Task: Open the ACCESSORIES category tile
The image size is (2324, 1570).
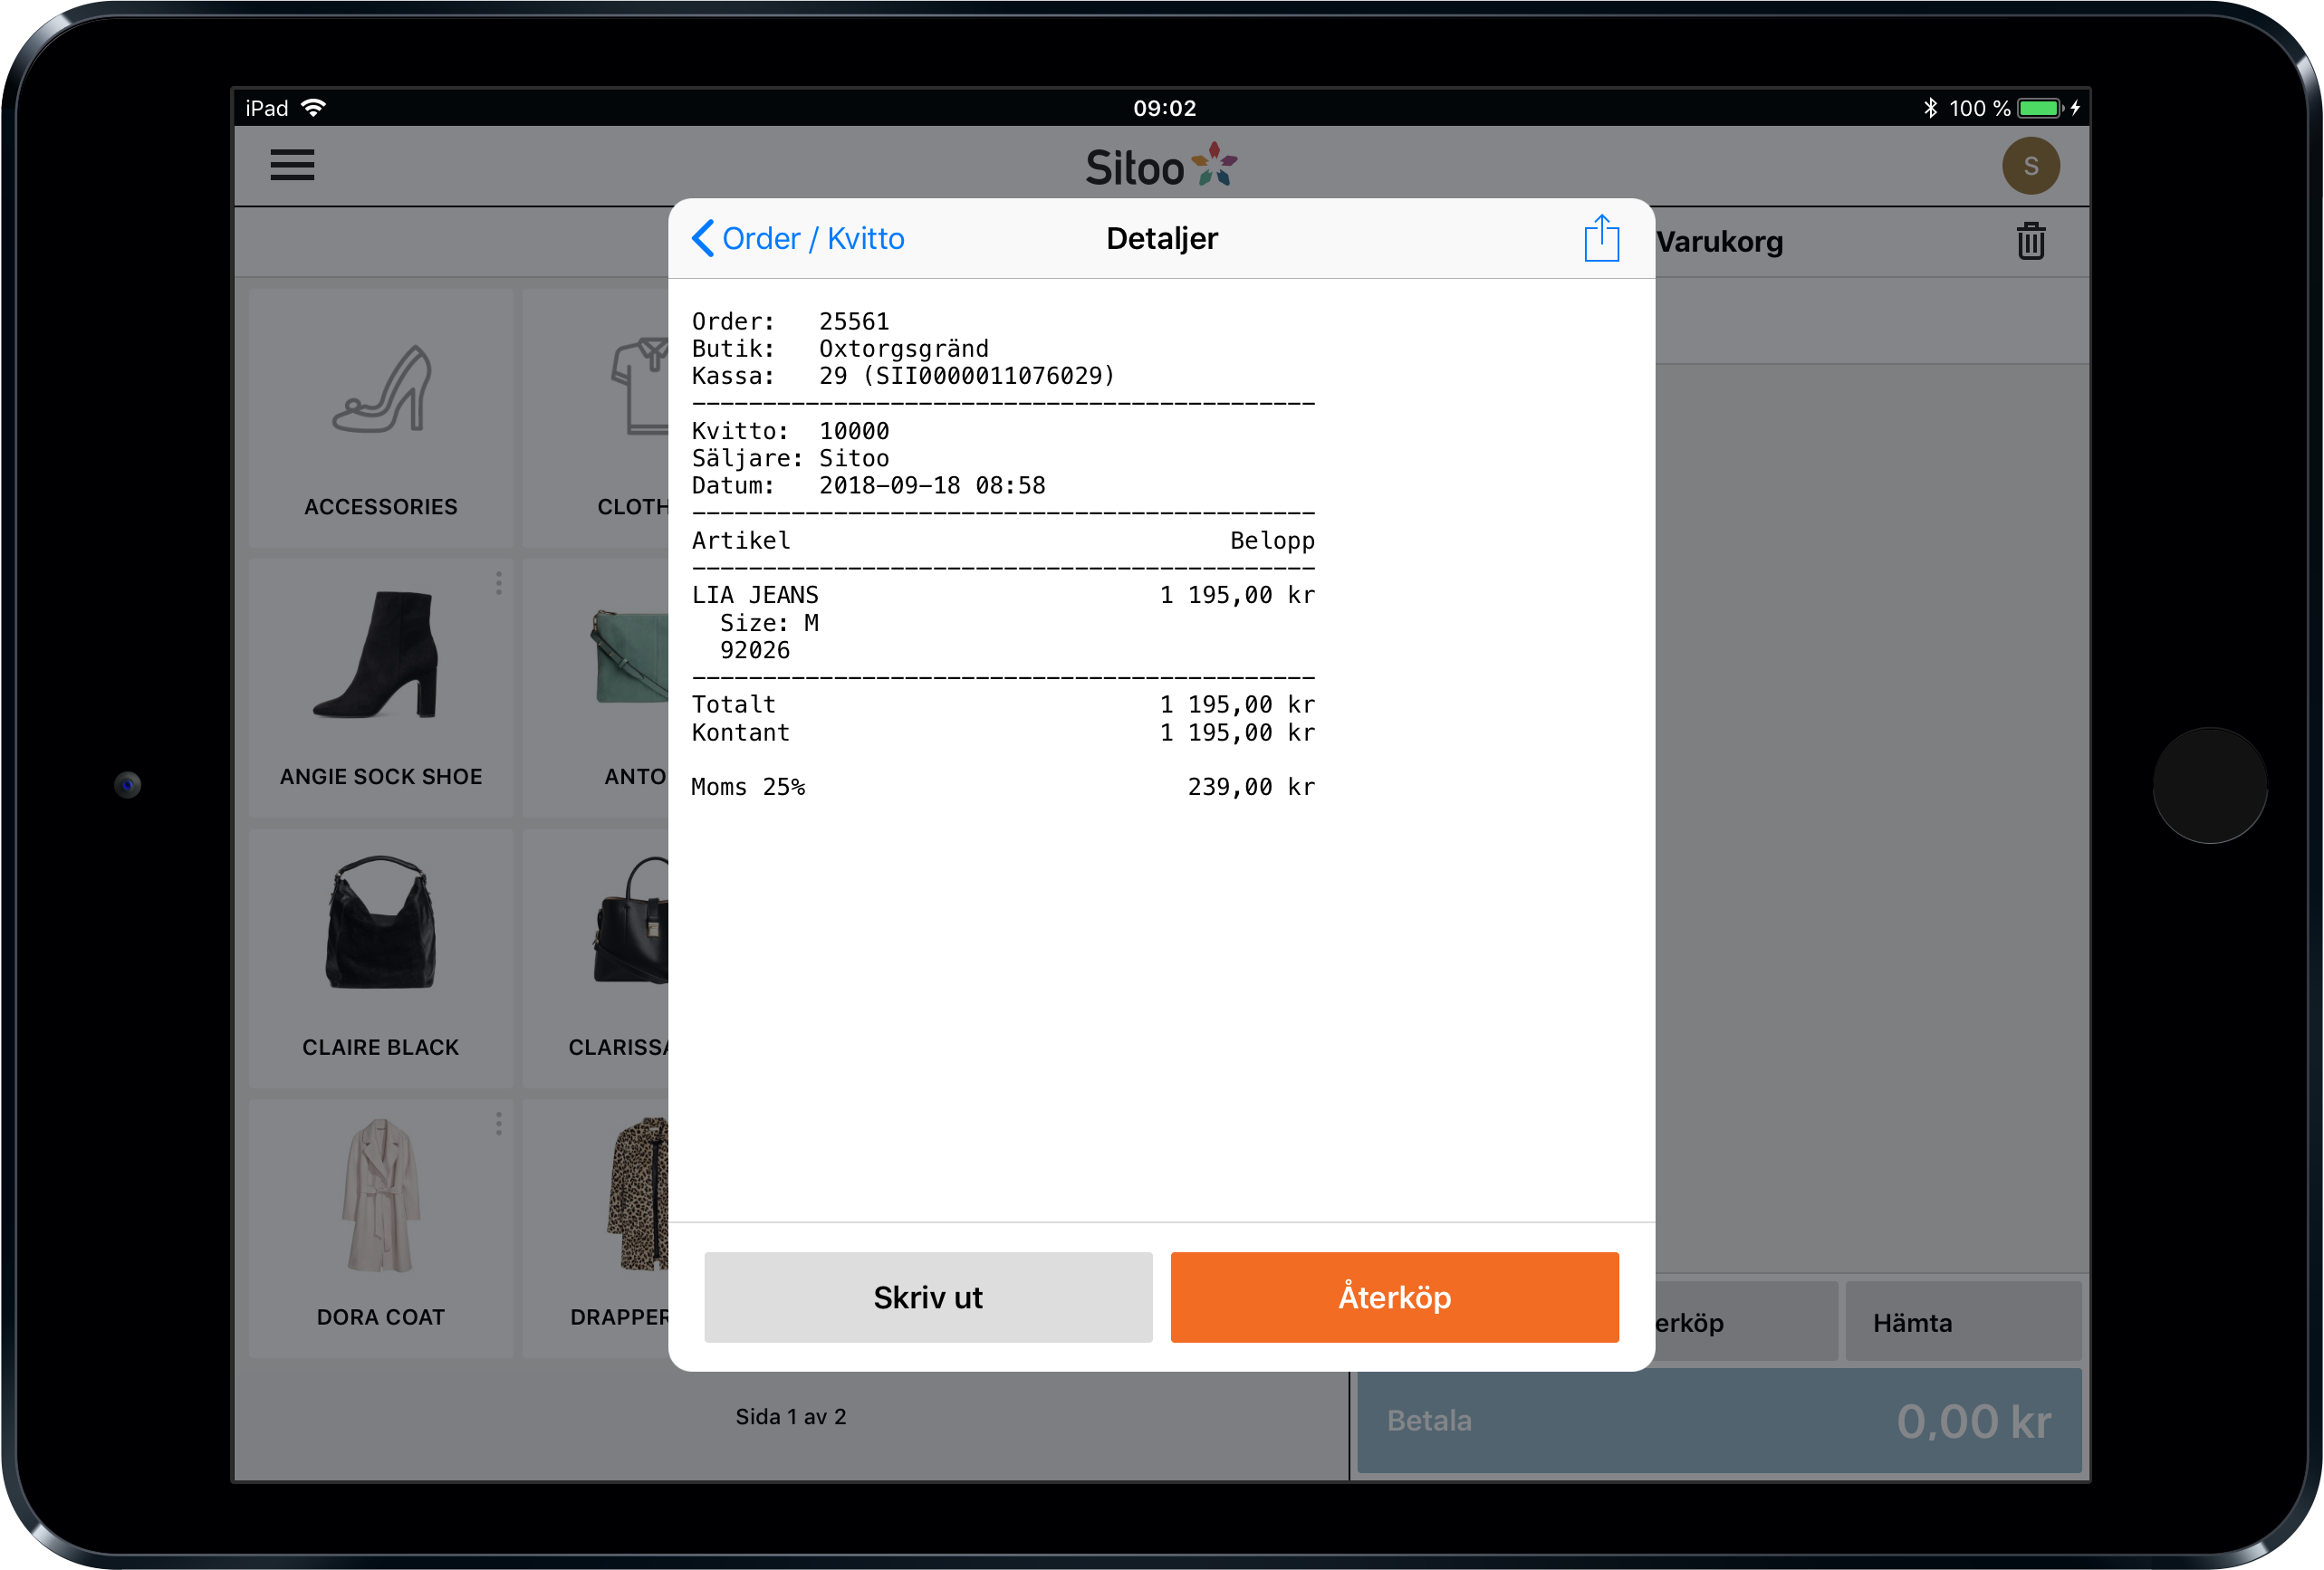Action: point(381,418)
